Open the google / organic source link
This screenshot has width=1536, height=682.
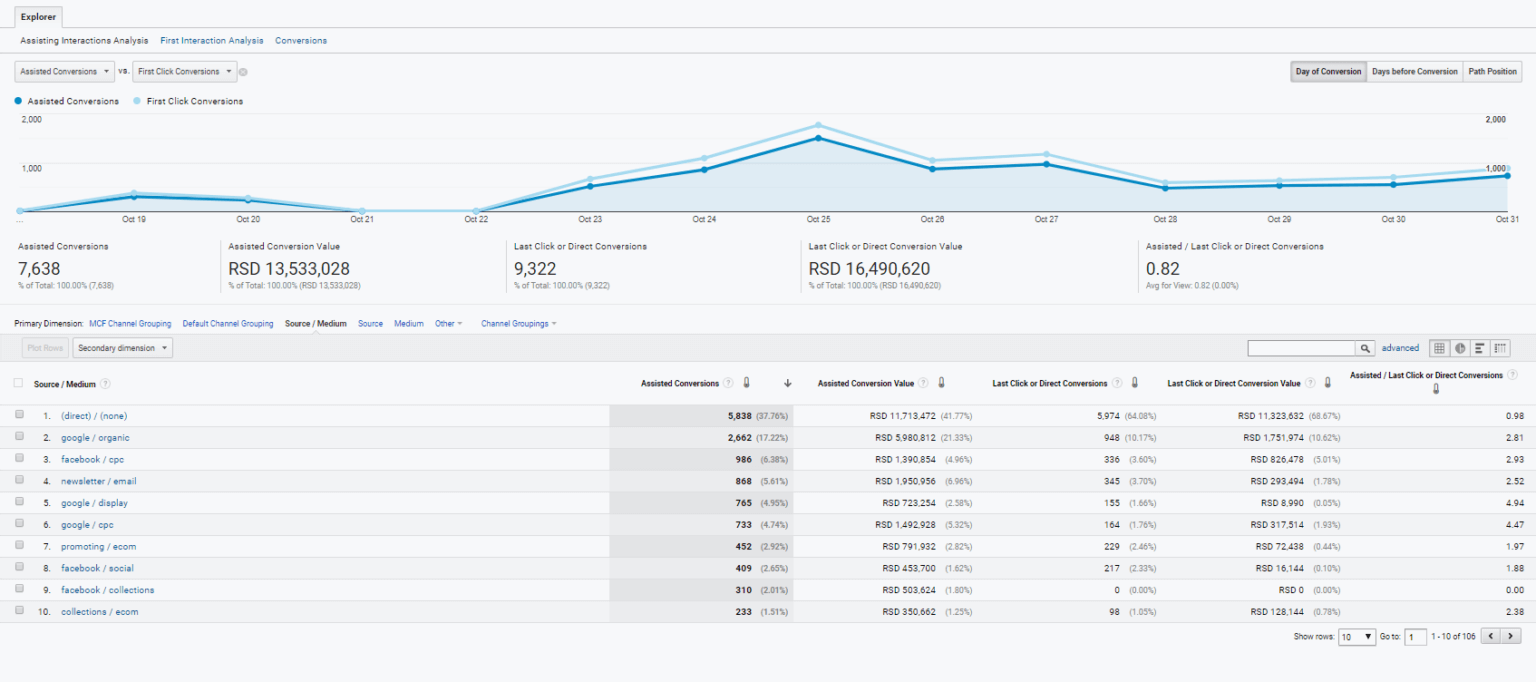pyautogui.click(x=95, y=438)
